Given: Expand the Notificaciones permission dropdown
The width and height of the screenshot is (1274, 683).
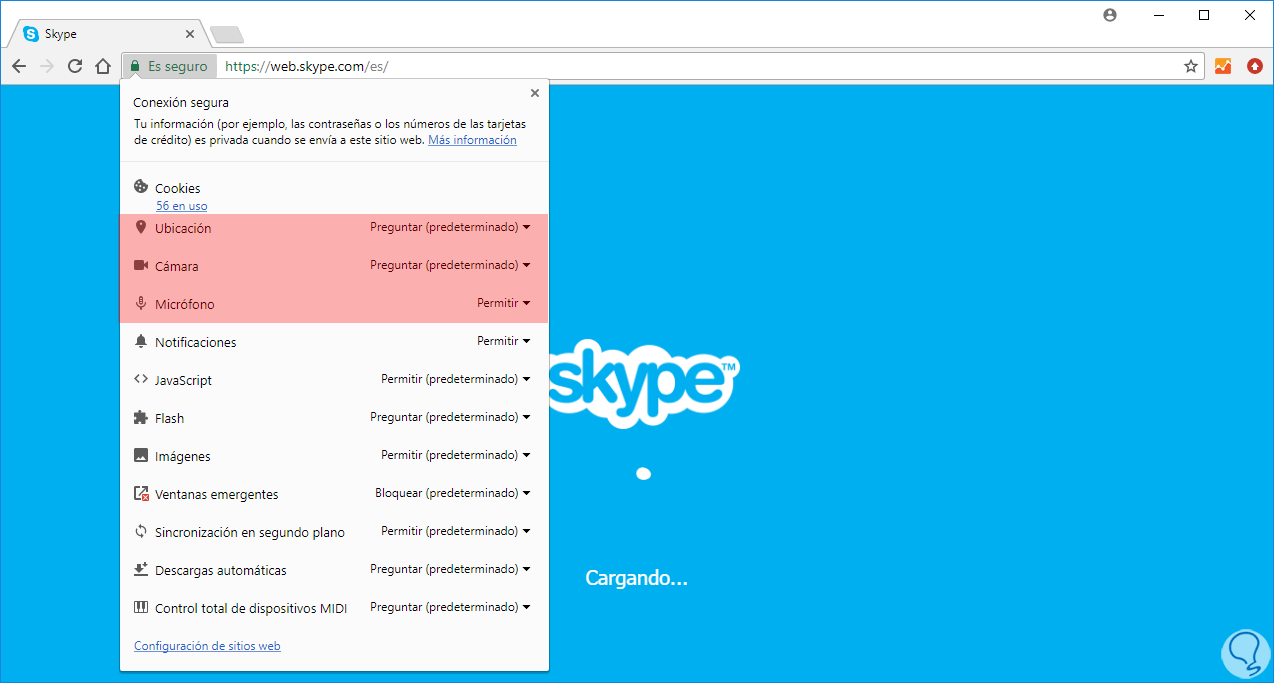Looking at the screenshot, I should (x=503, y=342).
